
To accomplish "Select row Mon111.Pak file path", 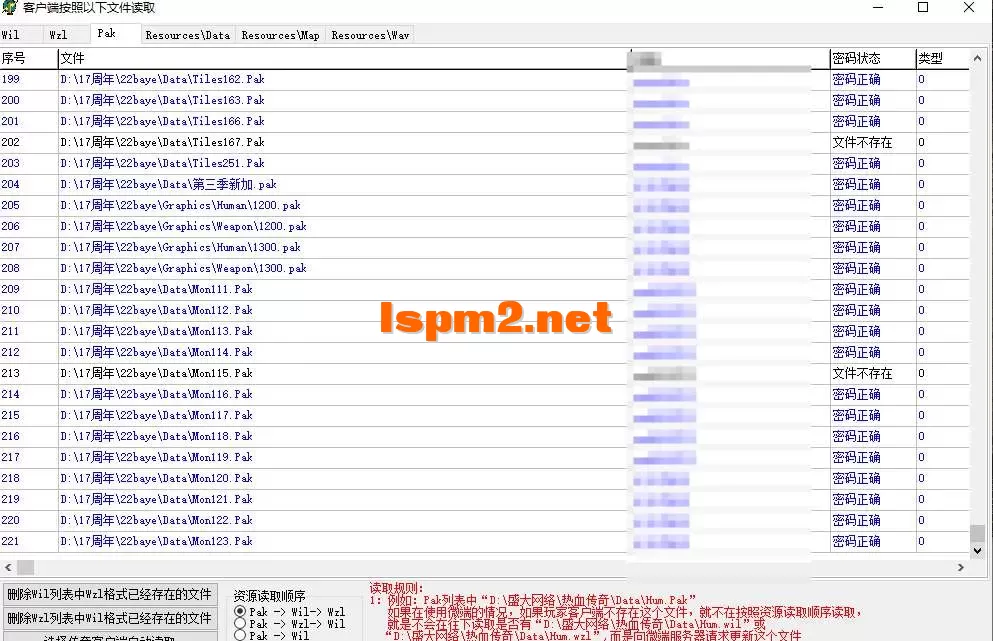I will pos(156,289).
